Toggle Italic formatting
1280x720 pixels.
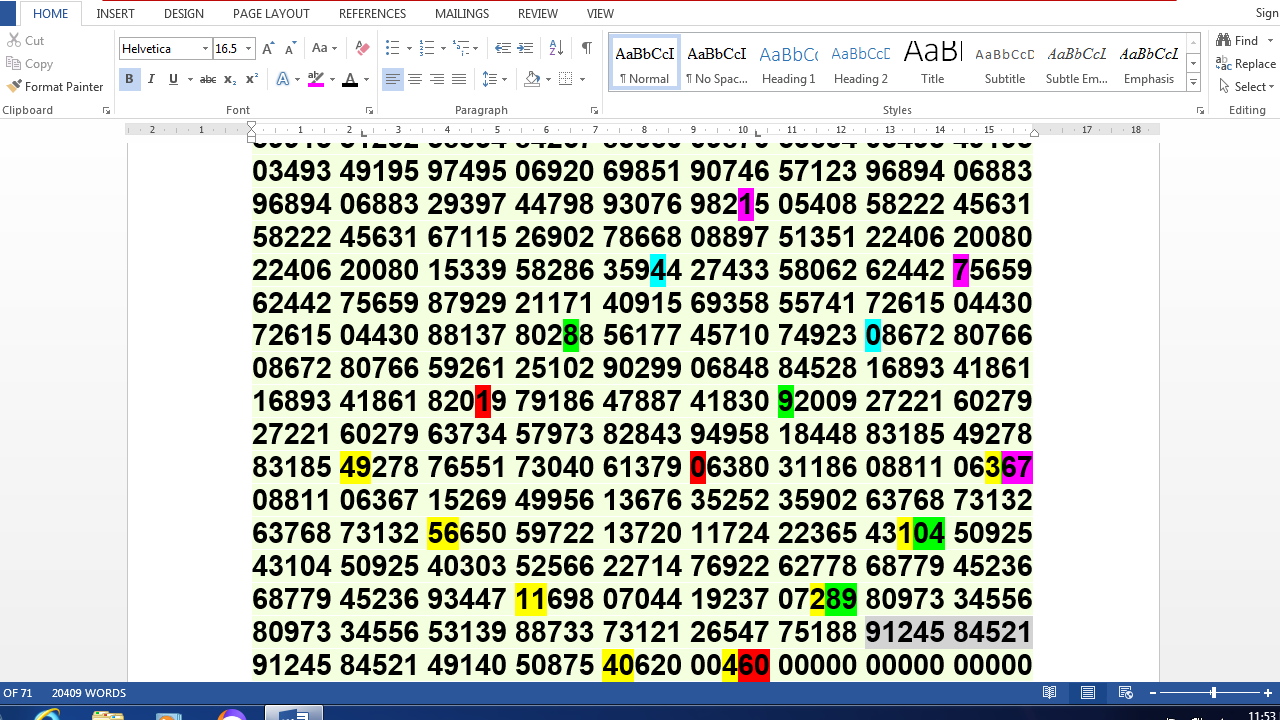coord(151,79)
